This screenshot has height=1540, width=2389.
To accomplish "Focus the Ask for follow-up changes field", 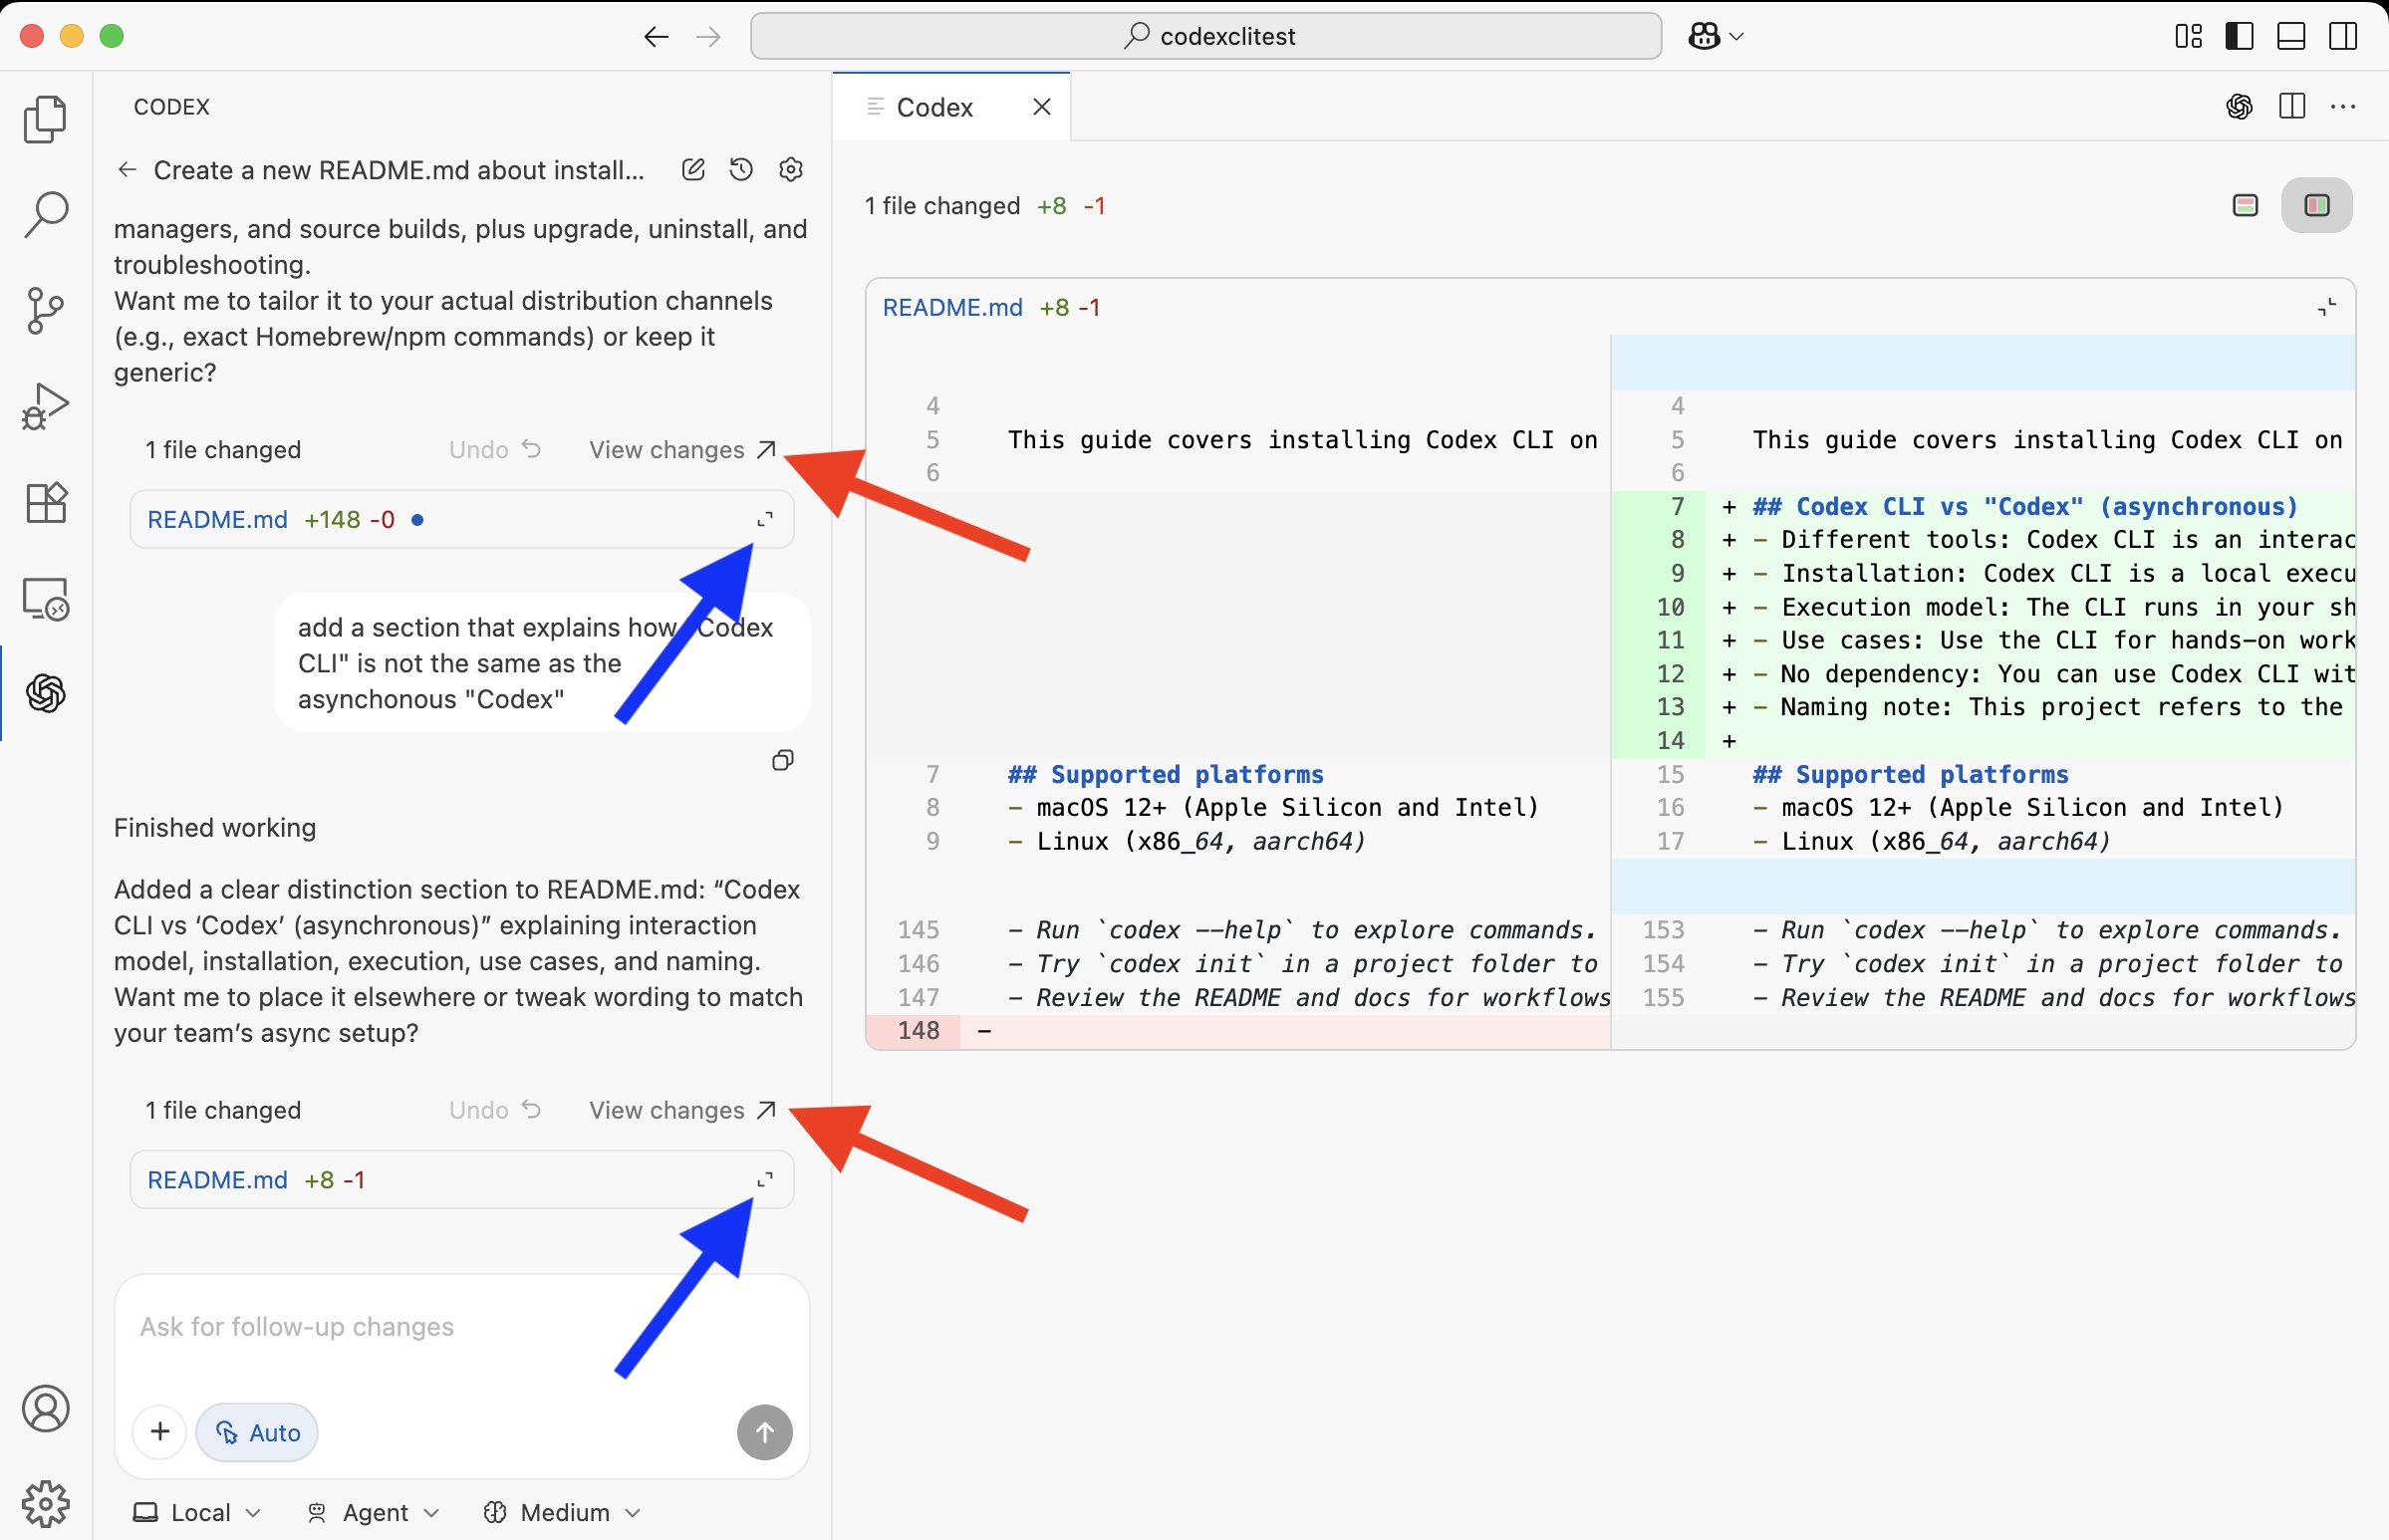I will pyautogui.click(x=461, y=1327).
